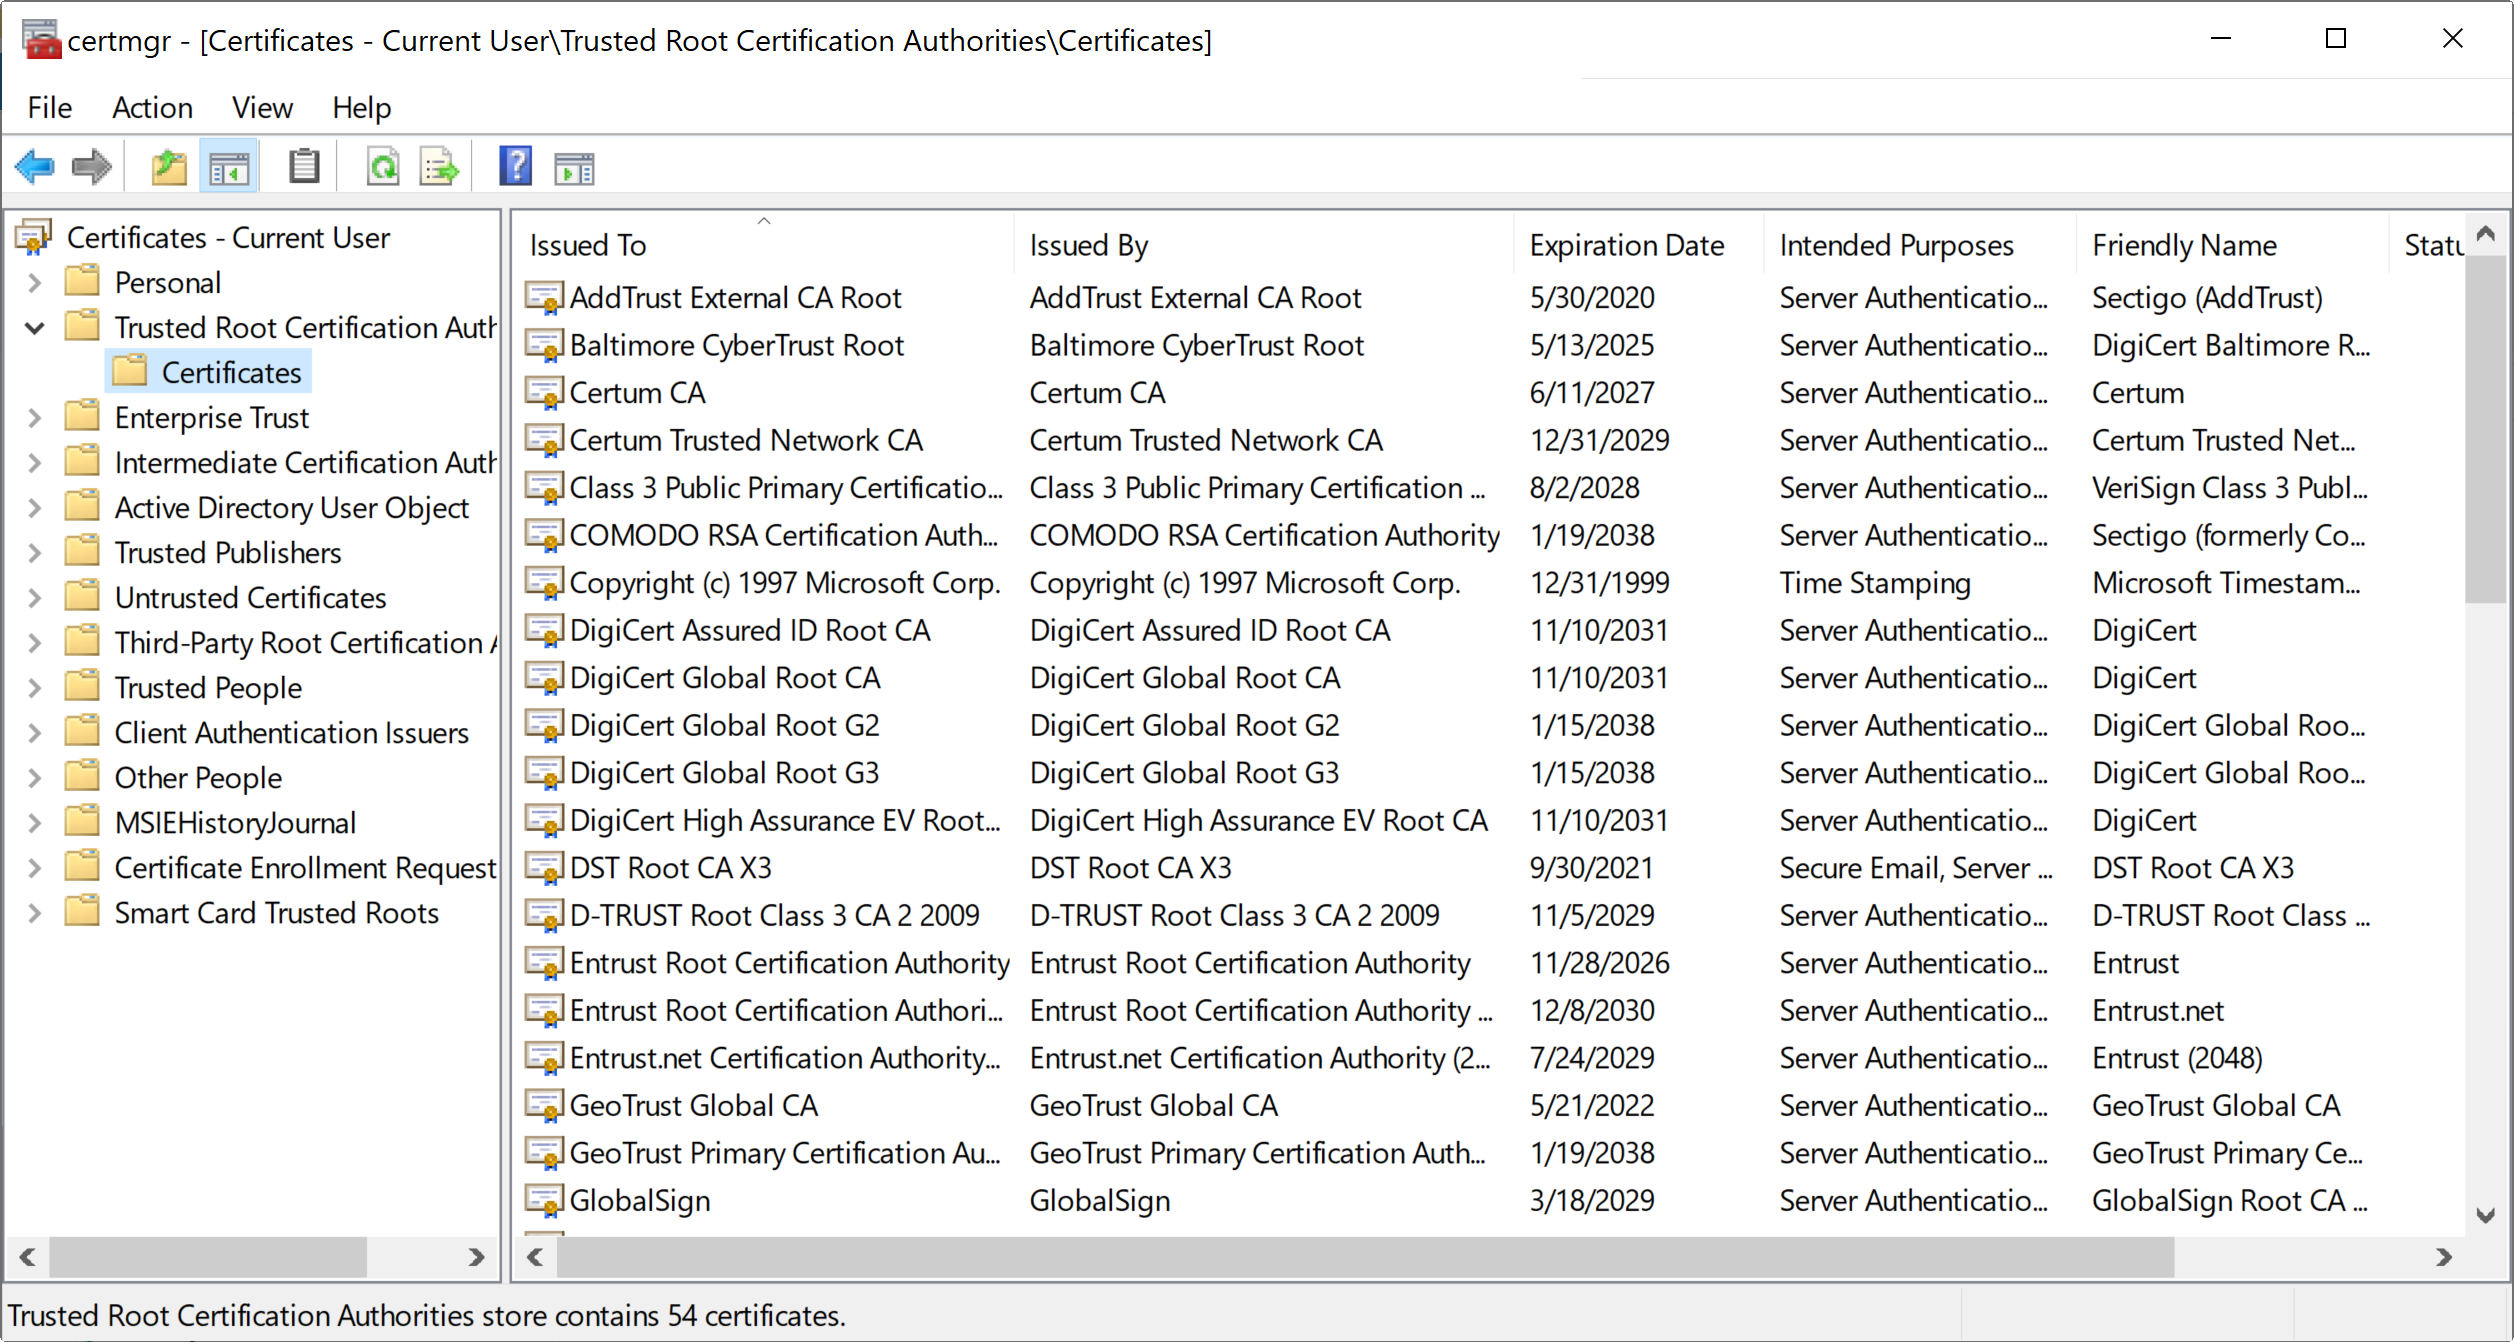This screenshot has height=1342, width=2514.
Task: Expand Intermediate Certification Authorities node
Action: (35, 463)
